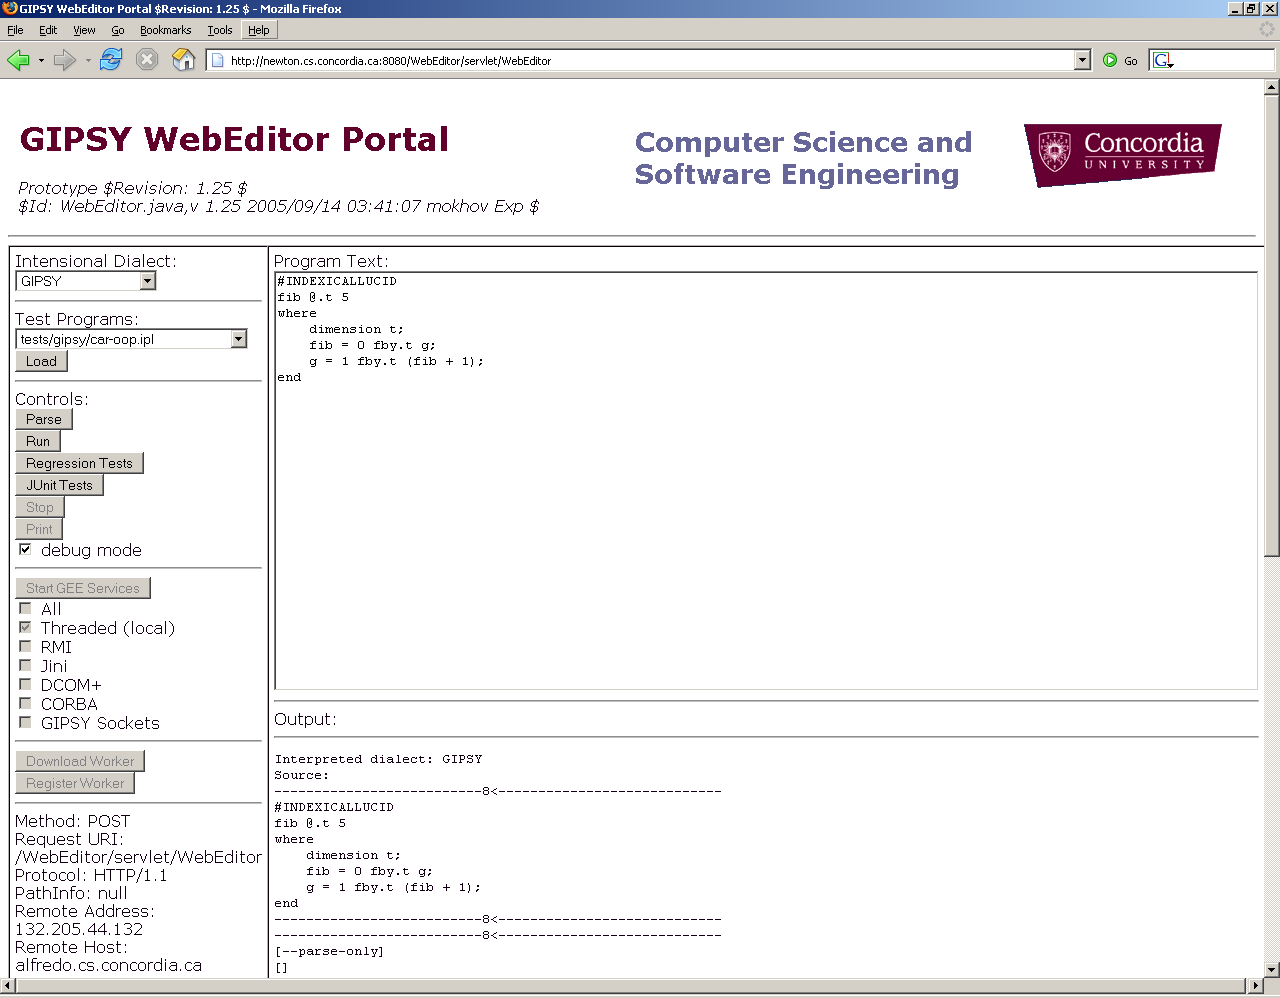The height and width of the screenshot is (998, 1280).
Task: Open the Bookmarks menu
Action: coord(165,30)
